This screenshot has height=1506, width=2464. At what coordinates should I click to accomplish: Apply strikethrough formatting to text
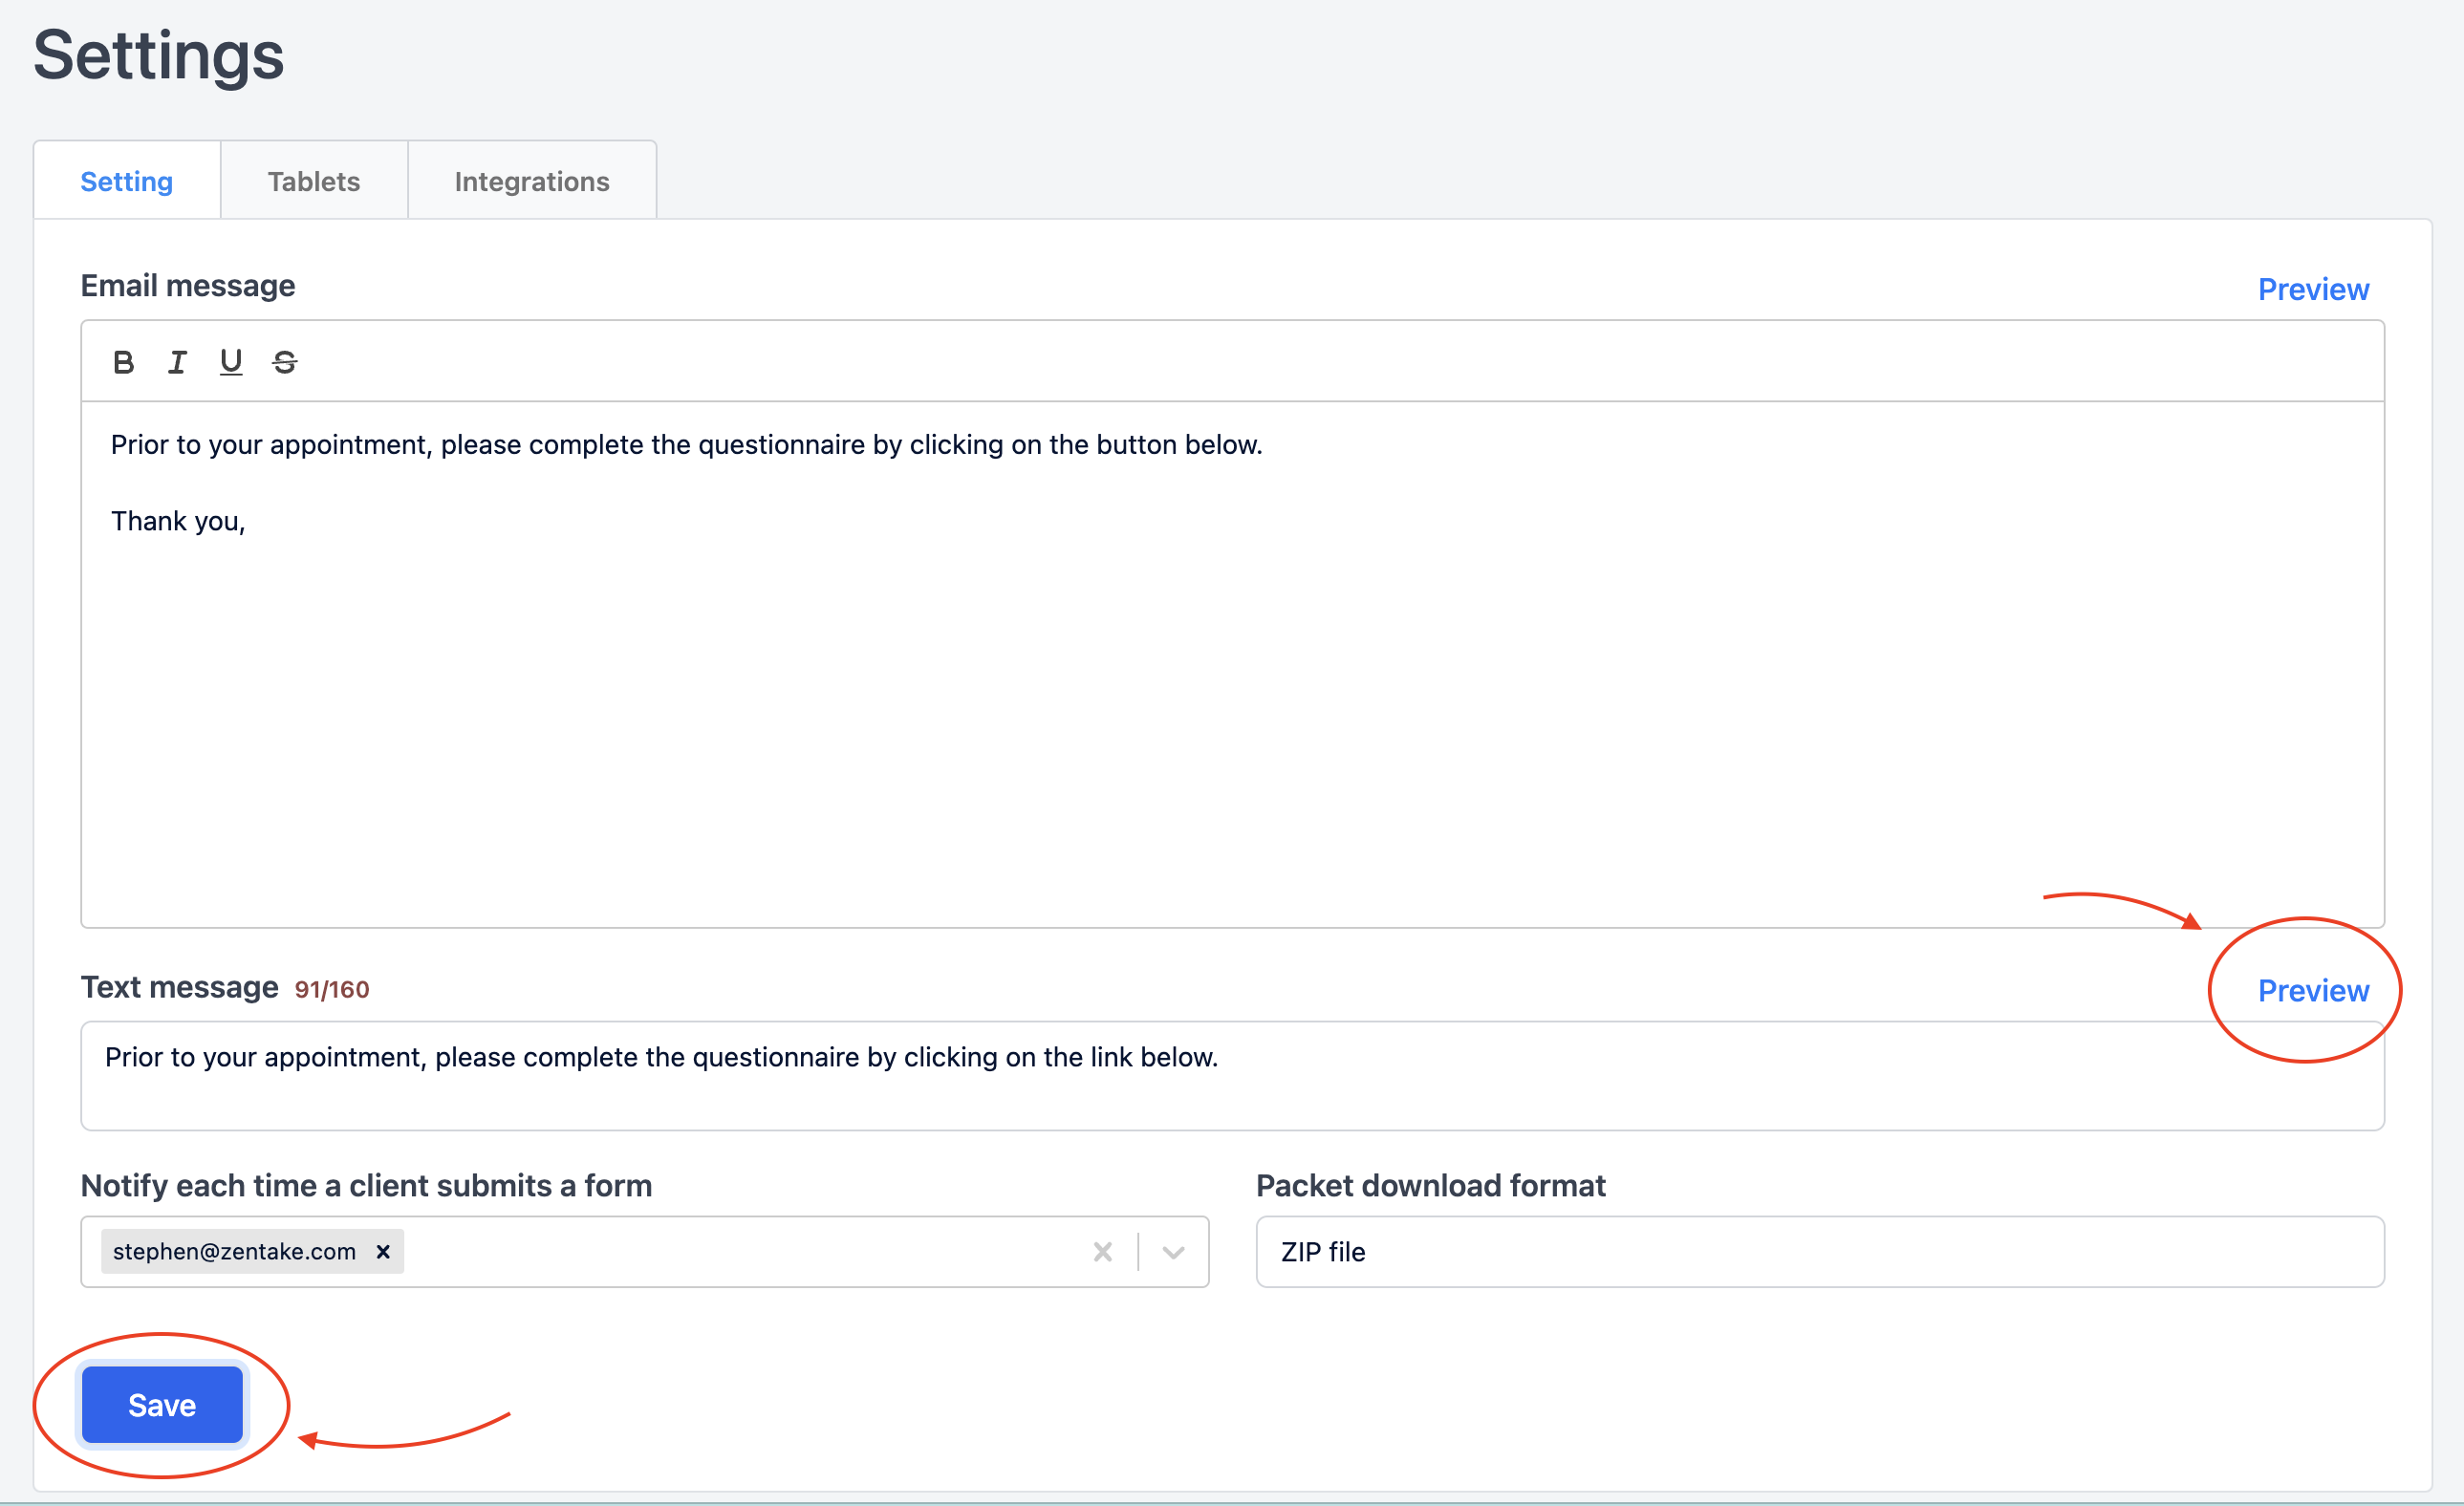click(285, 362)
